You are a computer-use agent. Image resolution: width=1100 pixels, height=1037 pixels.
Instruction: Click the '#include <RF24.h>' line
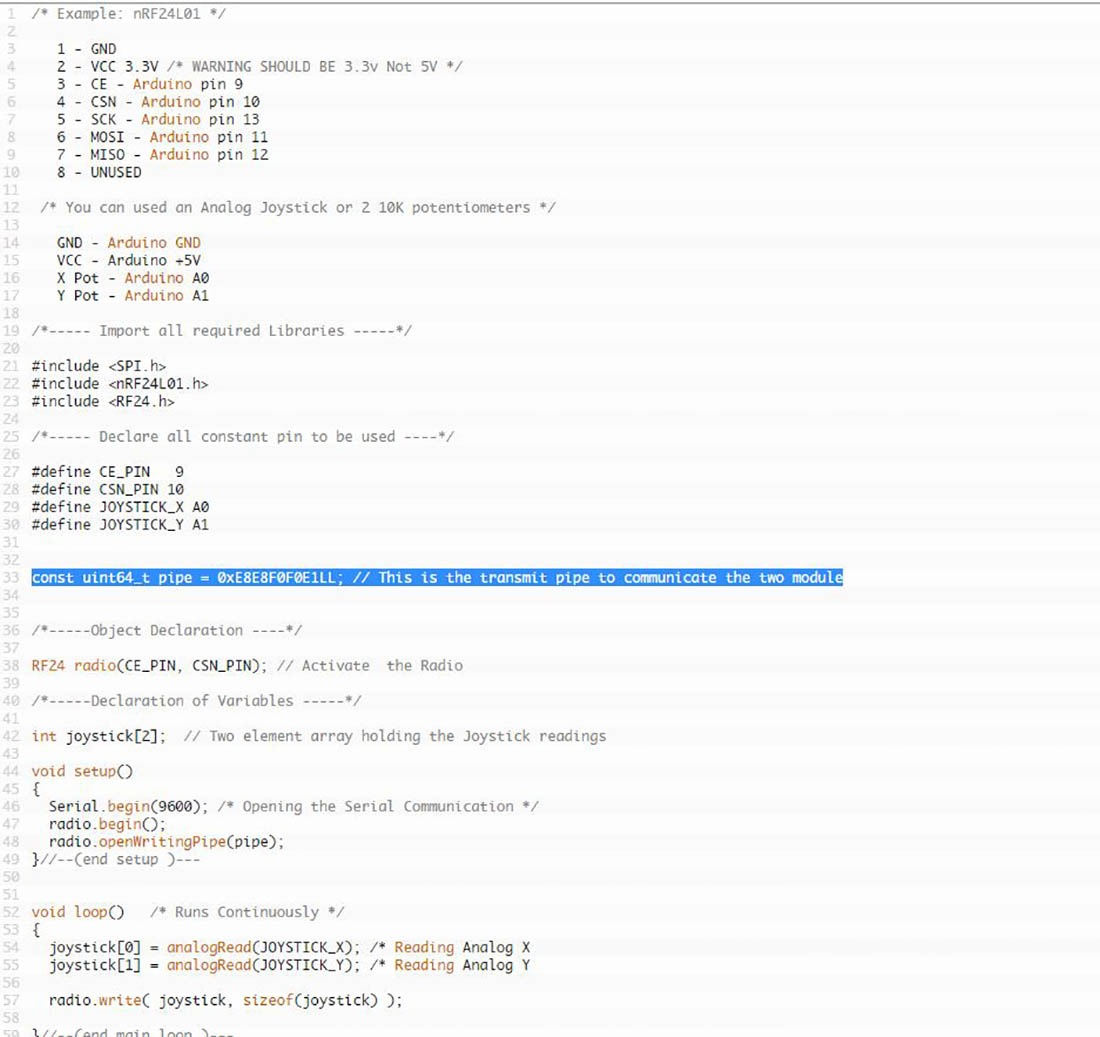pyautogui.click(x=103, y=401)
